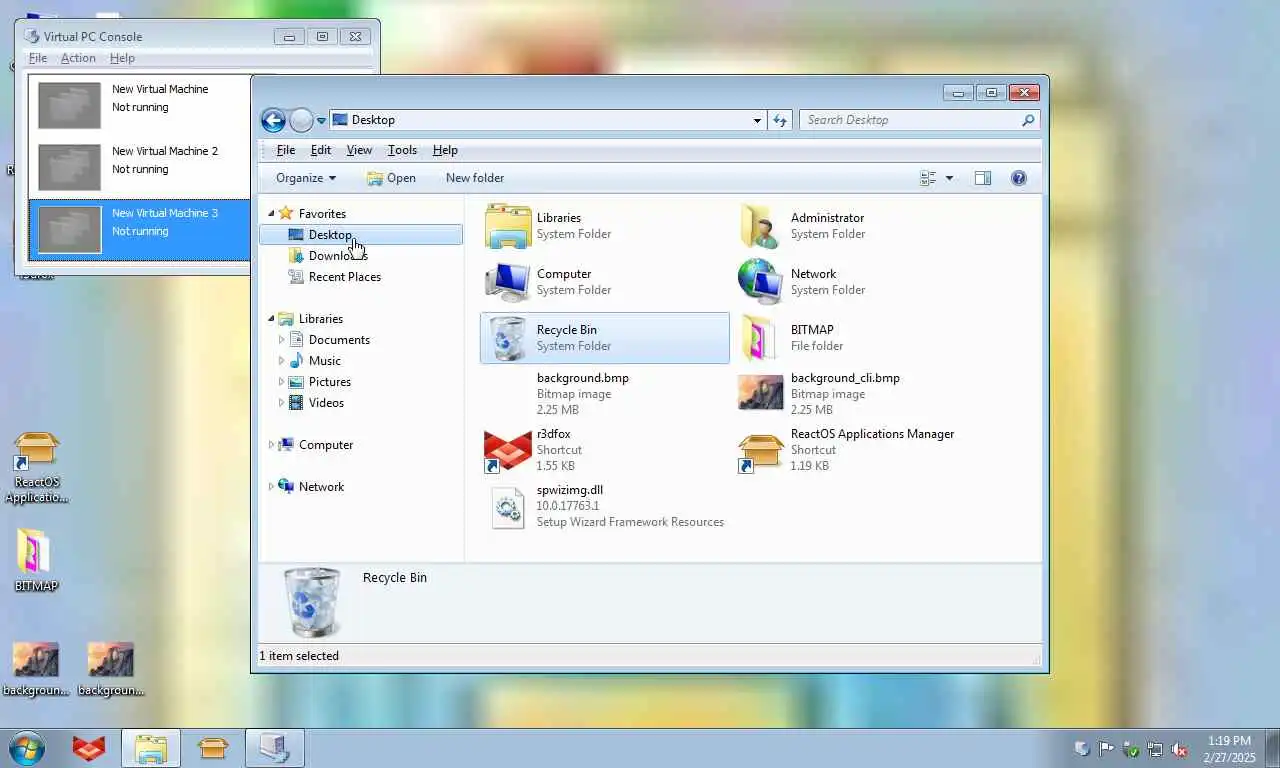Expand Computer in navigation pane
Viewport: 1280px width, 768px height.
[271, 445]
